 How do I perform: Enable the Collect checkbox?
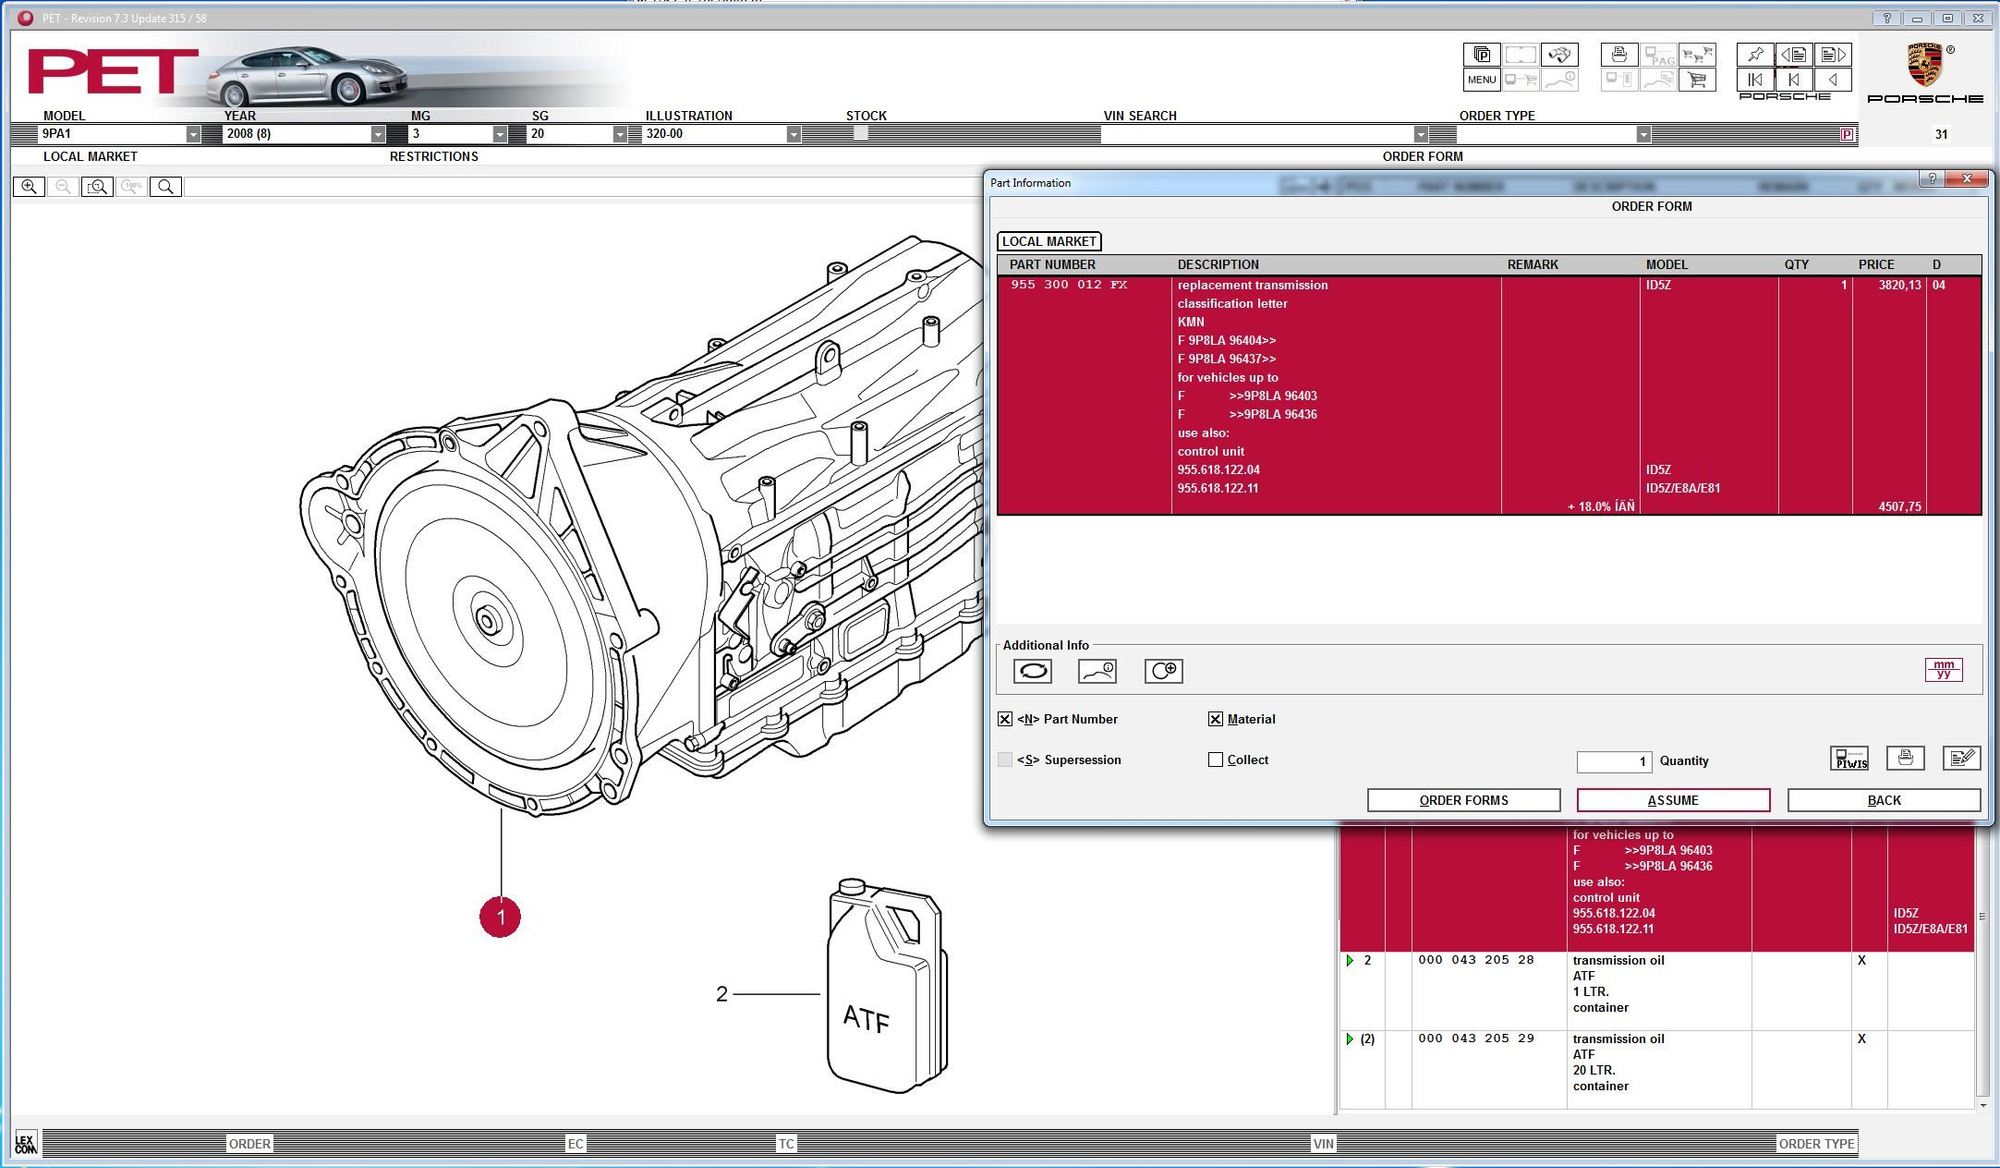(1215, 760)
